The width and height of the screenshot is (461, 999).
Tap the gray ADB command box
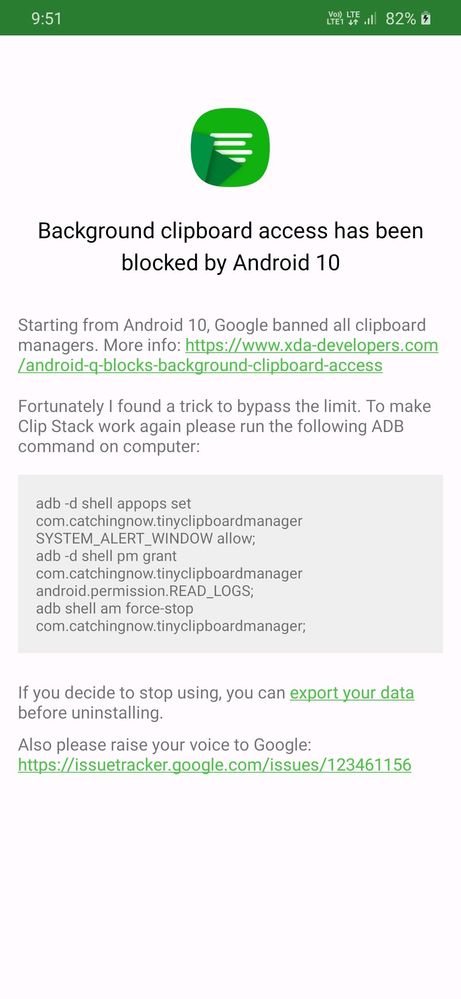[x=230, y=564]
